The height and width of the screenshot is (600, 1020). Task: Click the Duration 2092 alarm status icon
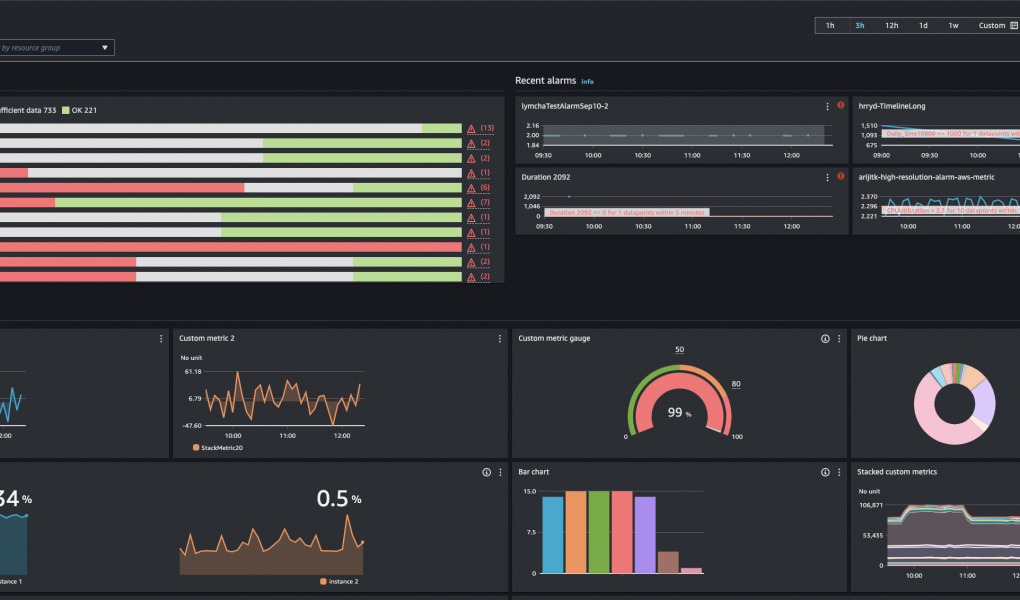click(x=841, y=177)
